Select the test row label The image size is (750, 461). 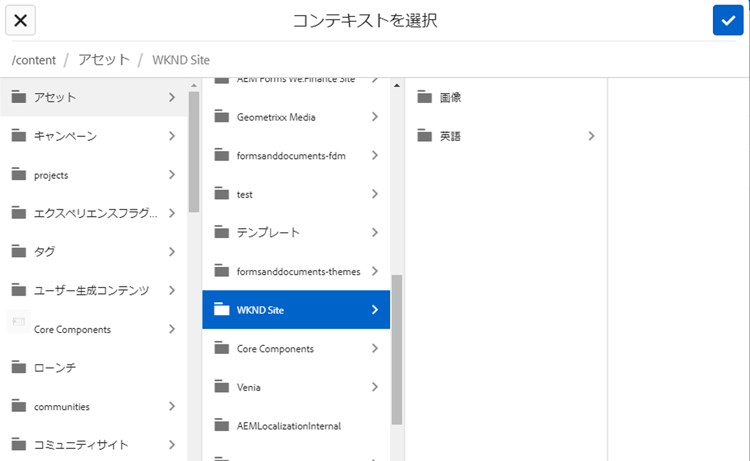tap(244, 195)
